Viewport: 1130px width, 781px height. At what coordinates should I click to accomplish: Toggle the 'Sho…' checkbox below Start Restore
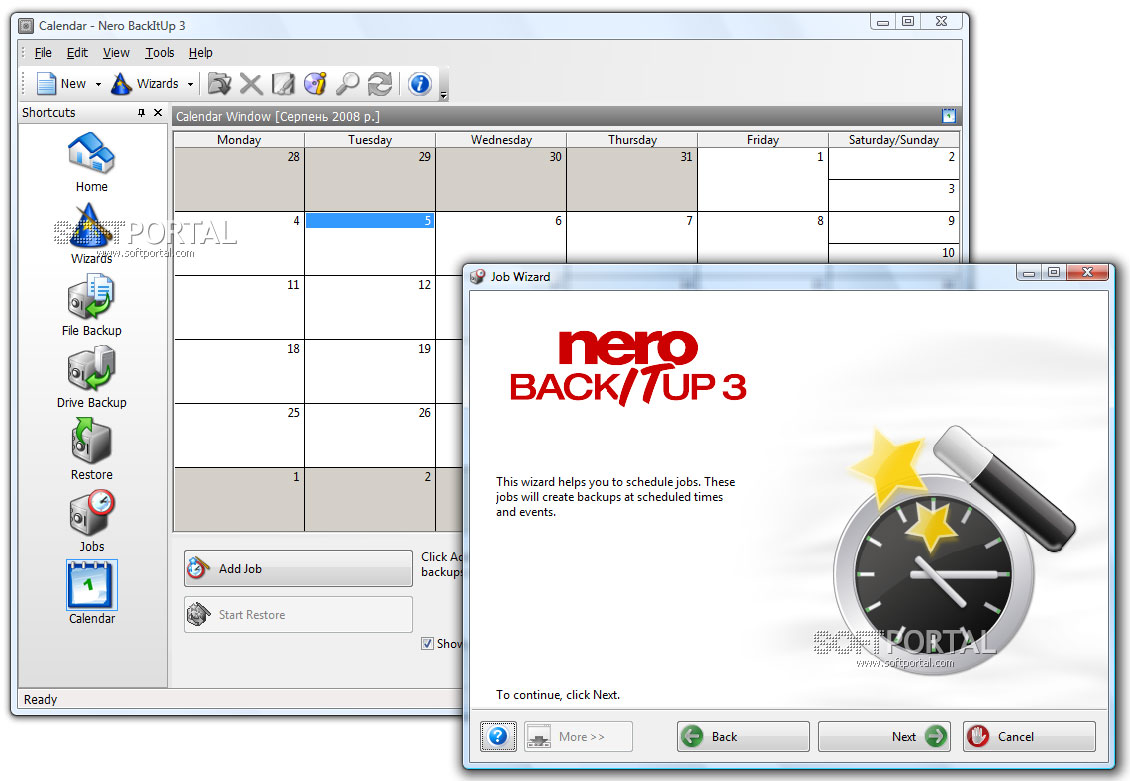(x=427, y=643)
